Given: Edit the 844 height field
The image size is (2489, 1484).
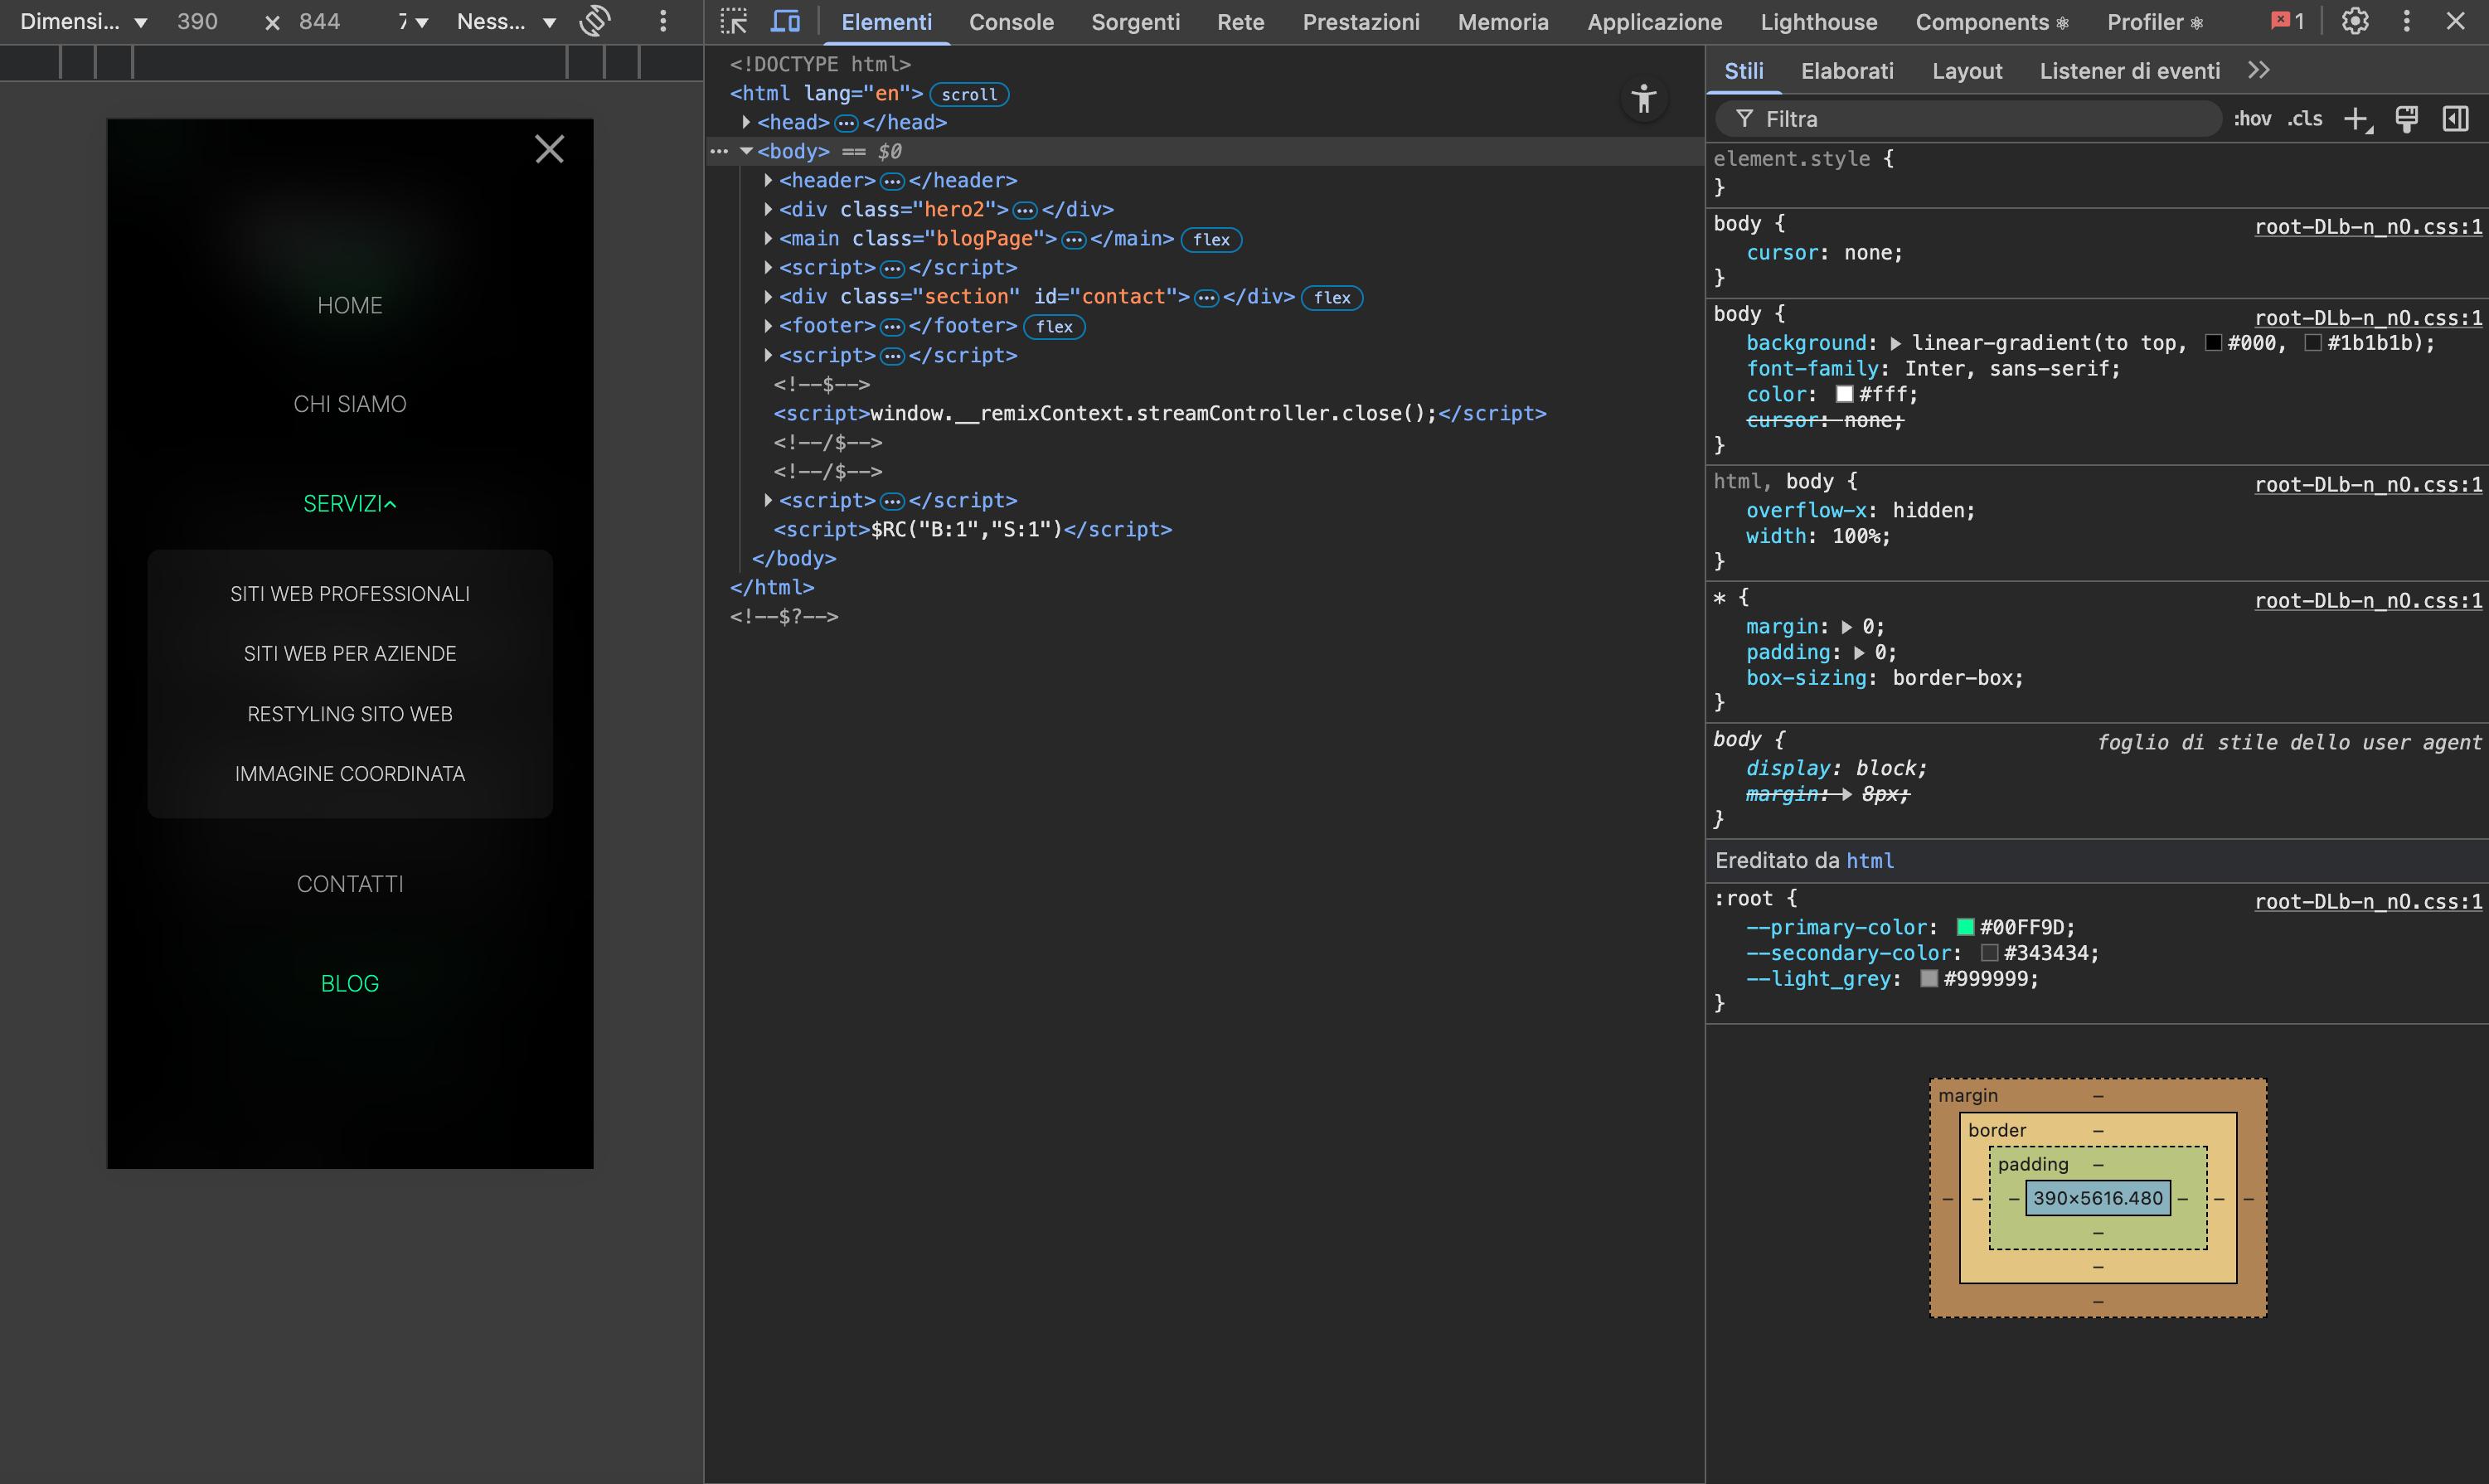Looking at the screenshot, I should tap(320, 22).
